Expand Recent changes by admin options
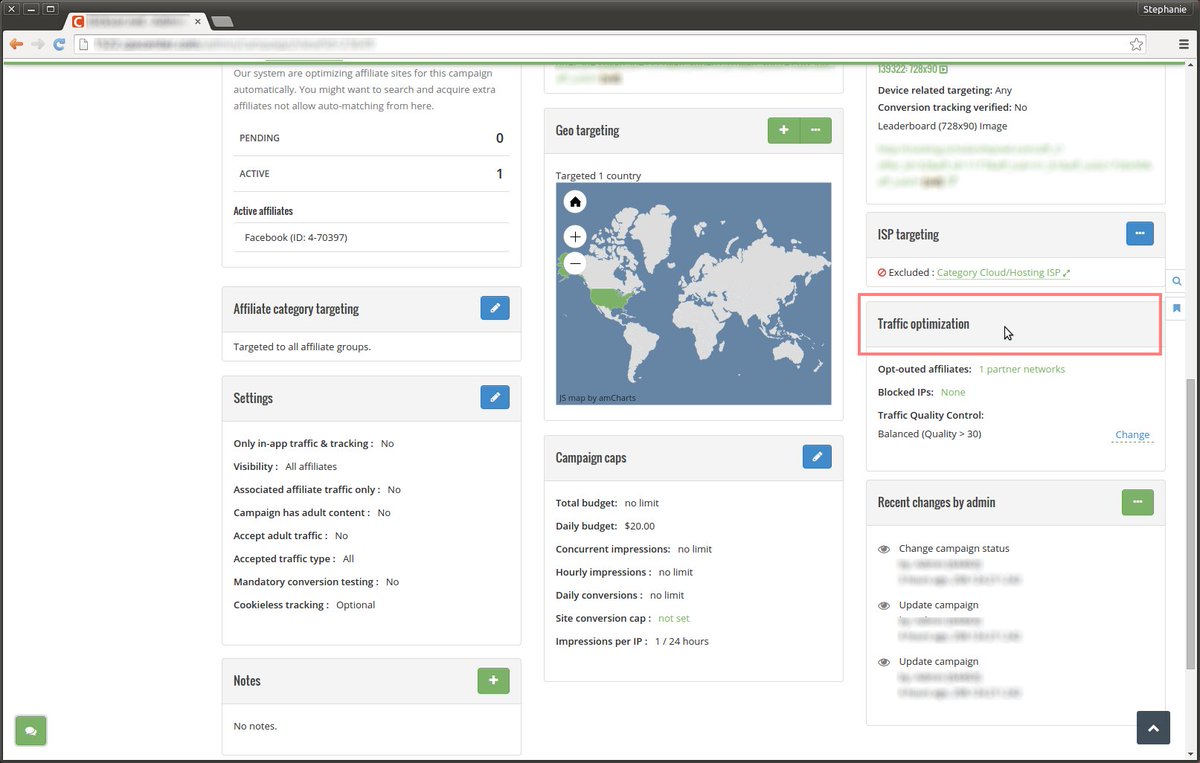 (x=1137, y=503)
